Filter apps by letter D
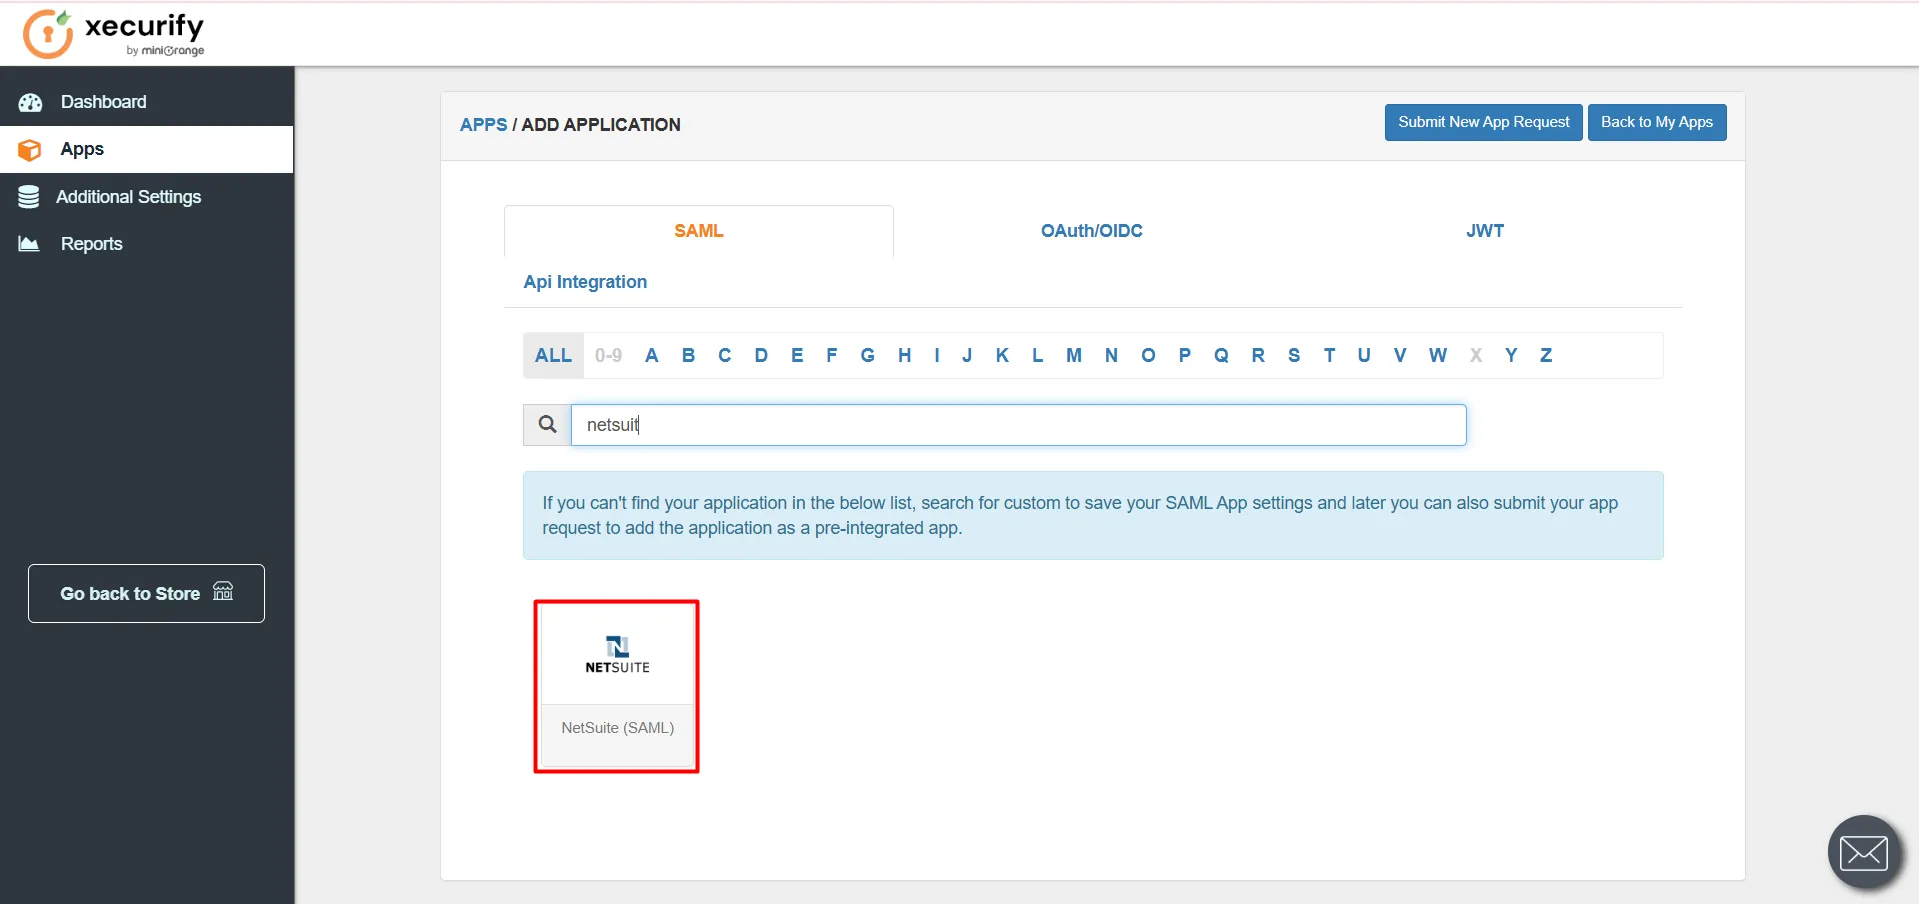Image resolution: width=1919 pixels, height=904 pixels. [761, 355]
